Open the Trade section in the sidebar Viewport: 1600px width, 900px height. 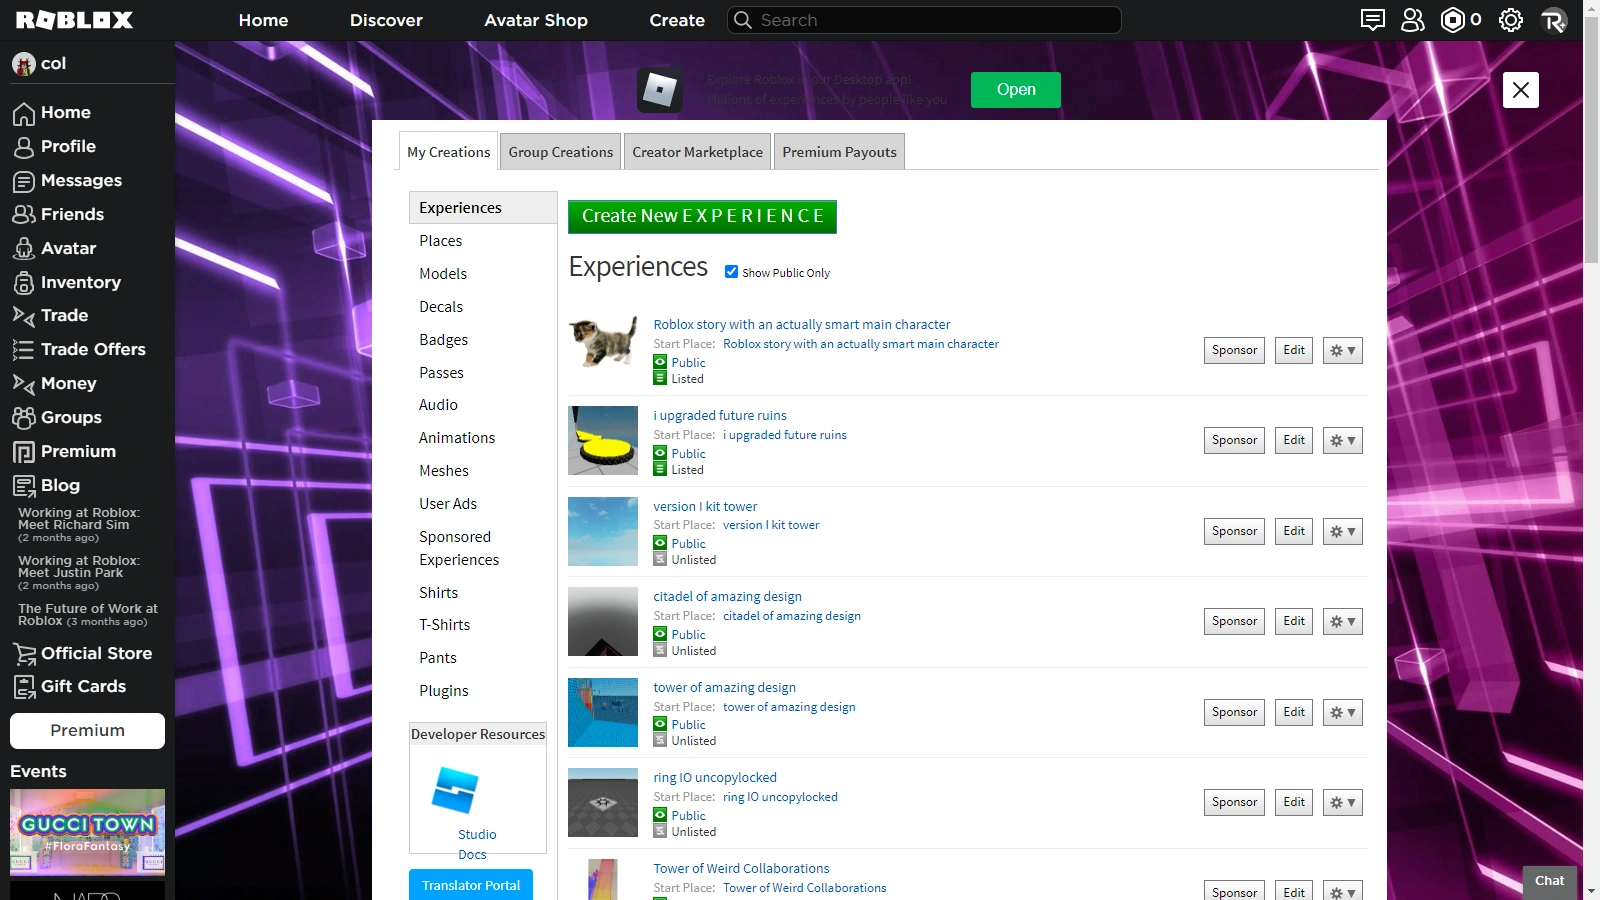click(64, 315)
